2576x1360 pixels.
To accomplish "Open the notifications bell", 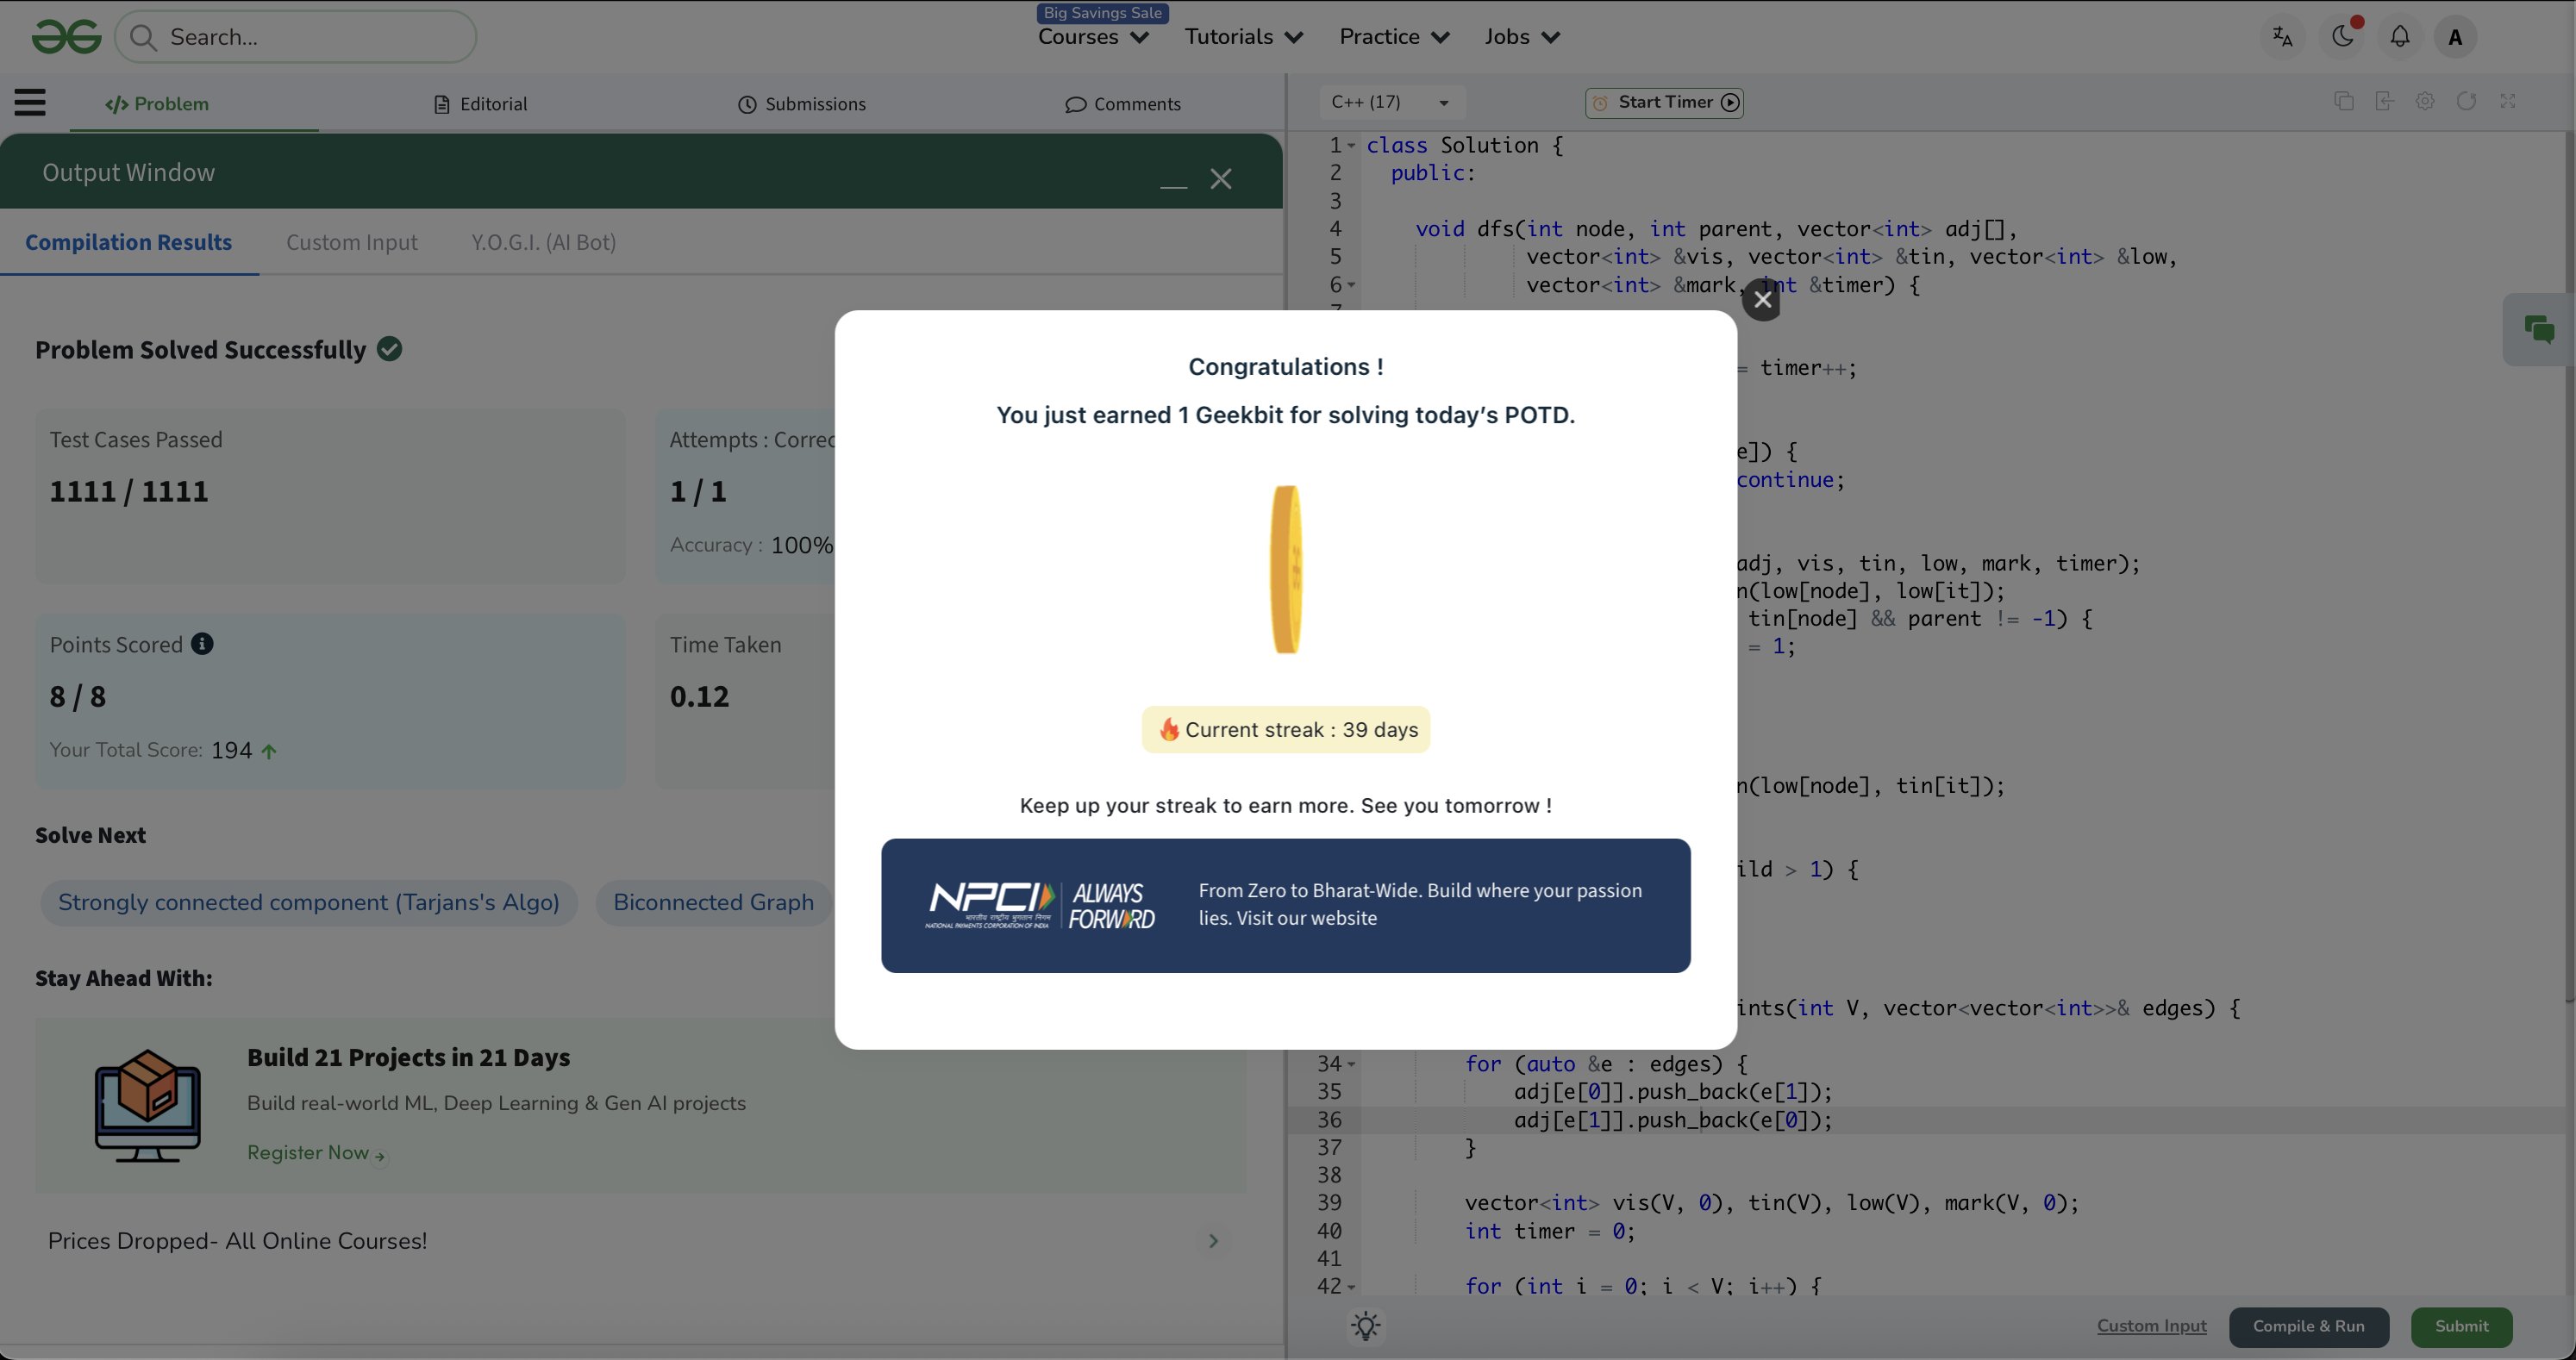I will (2399, 37).
